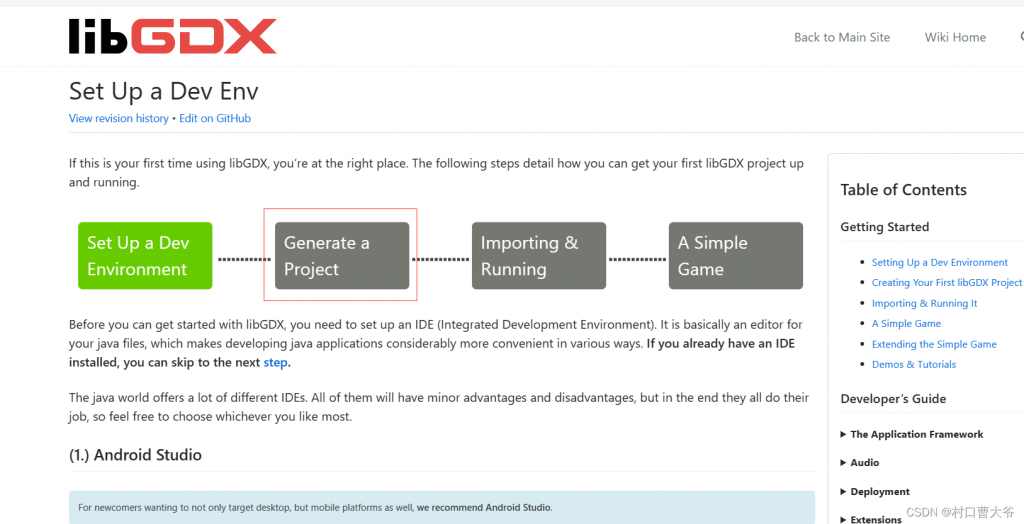Expand the Extensions section

click(875, 519)
